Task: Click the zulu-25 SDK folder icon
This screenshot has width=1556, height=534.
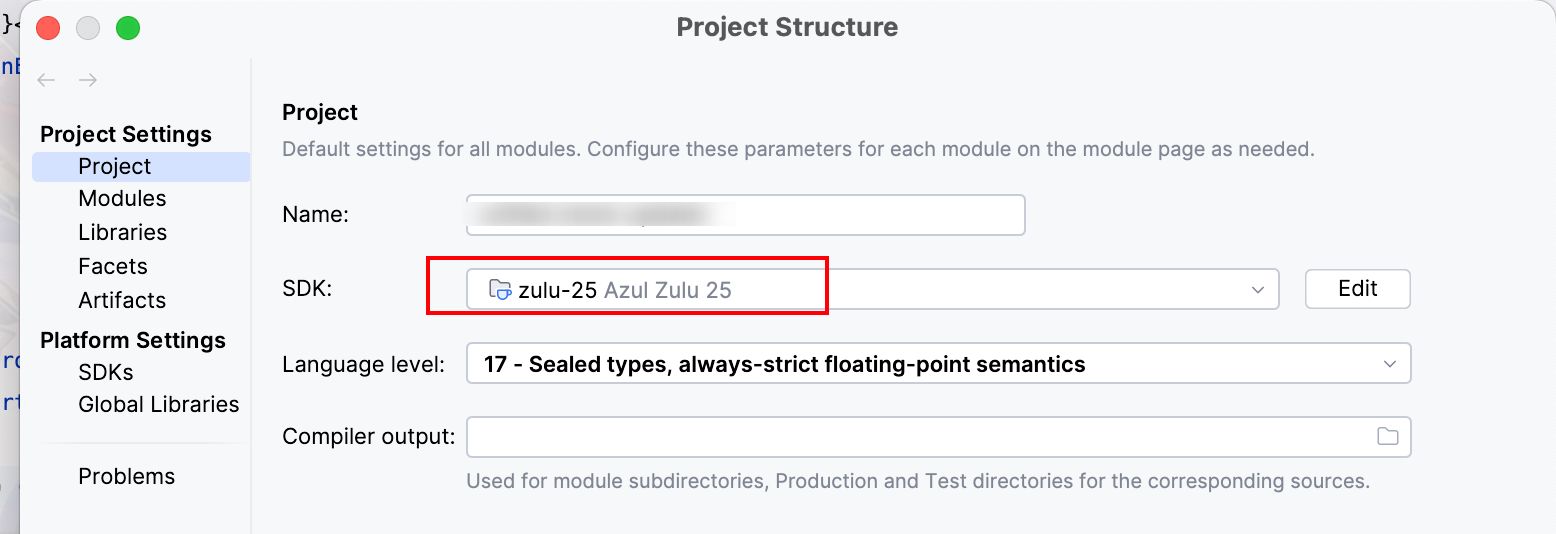Action: (x=499, y=290)
